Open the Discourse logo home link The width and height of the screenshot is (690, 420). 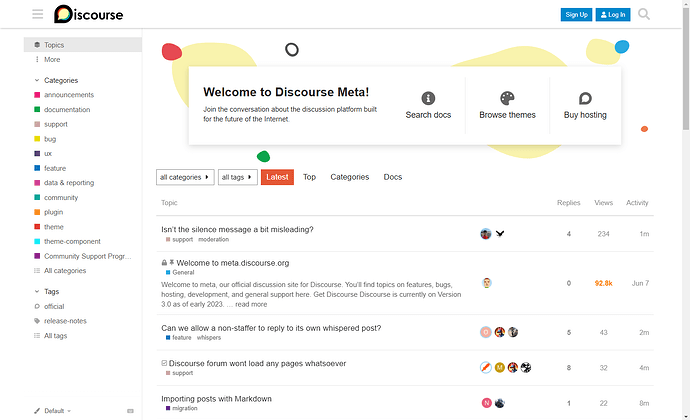pyautogui.click(x=88, y=15)
